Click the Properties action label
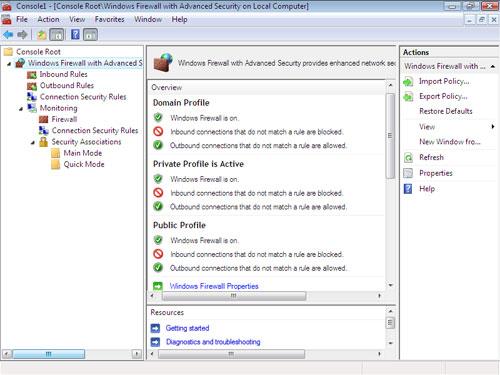Viewport: 500px width, 375px height. (436, 173)
